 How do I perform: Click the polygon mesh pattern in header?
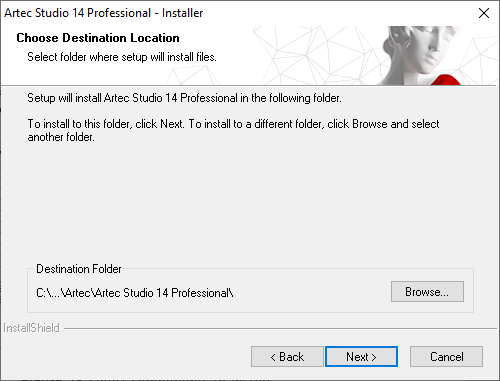tap(317, 55)
